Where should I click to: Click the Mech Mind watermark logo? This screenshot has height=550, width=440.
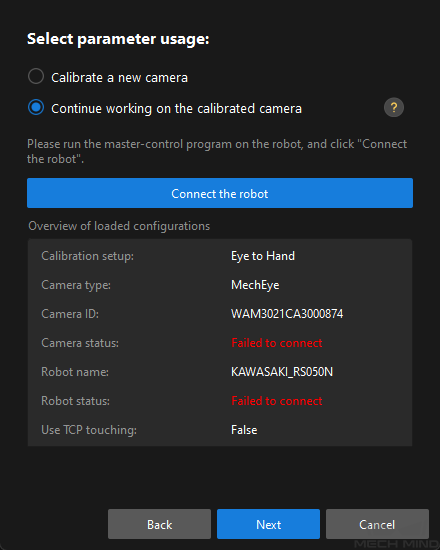click(x=396, y=544)
